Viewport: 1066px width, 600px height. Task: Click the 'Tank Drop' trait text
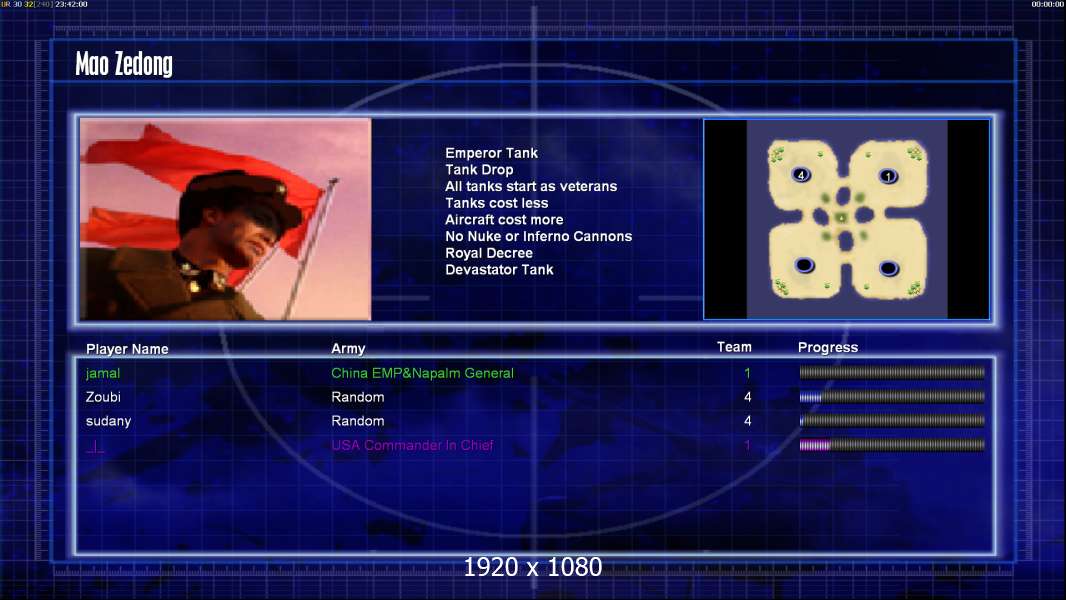tap(479, 170)
